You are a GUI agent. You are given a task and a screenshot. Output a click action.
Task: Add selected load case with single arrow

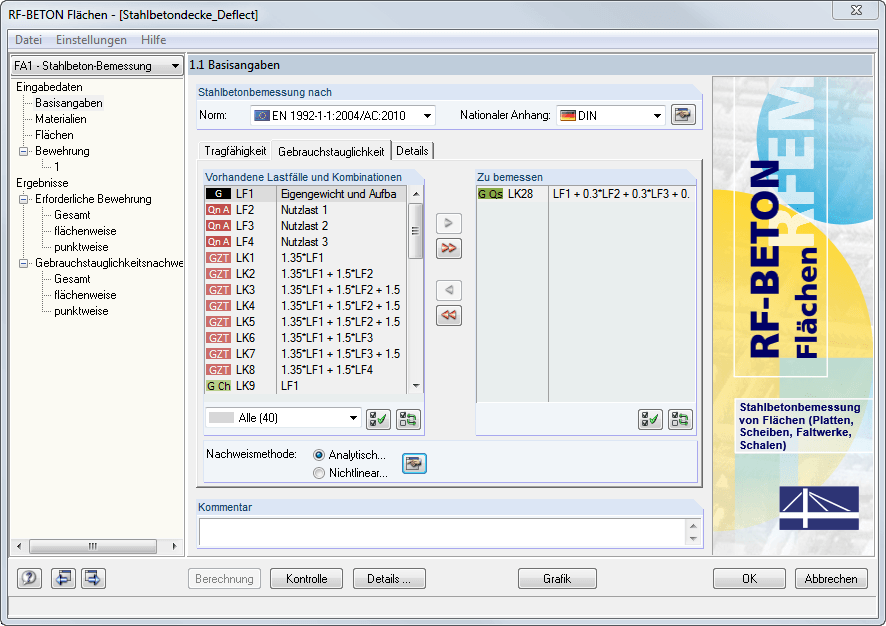pyautogui.click(x=449, y=223)
